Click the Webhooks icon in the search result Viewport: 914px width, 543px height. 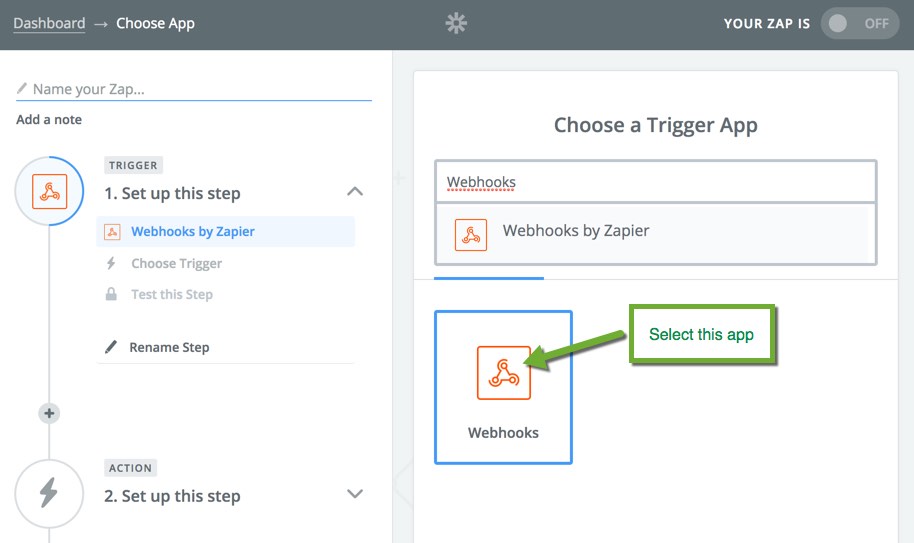470,235
